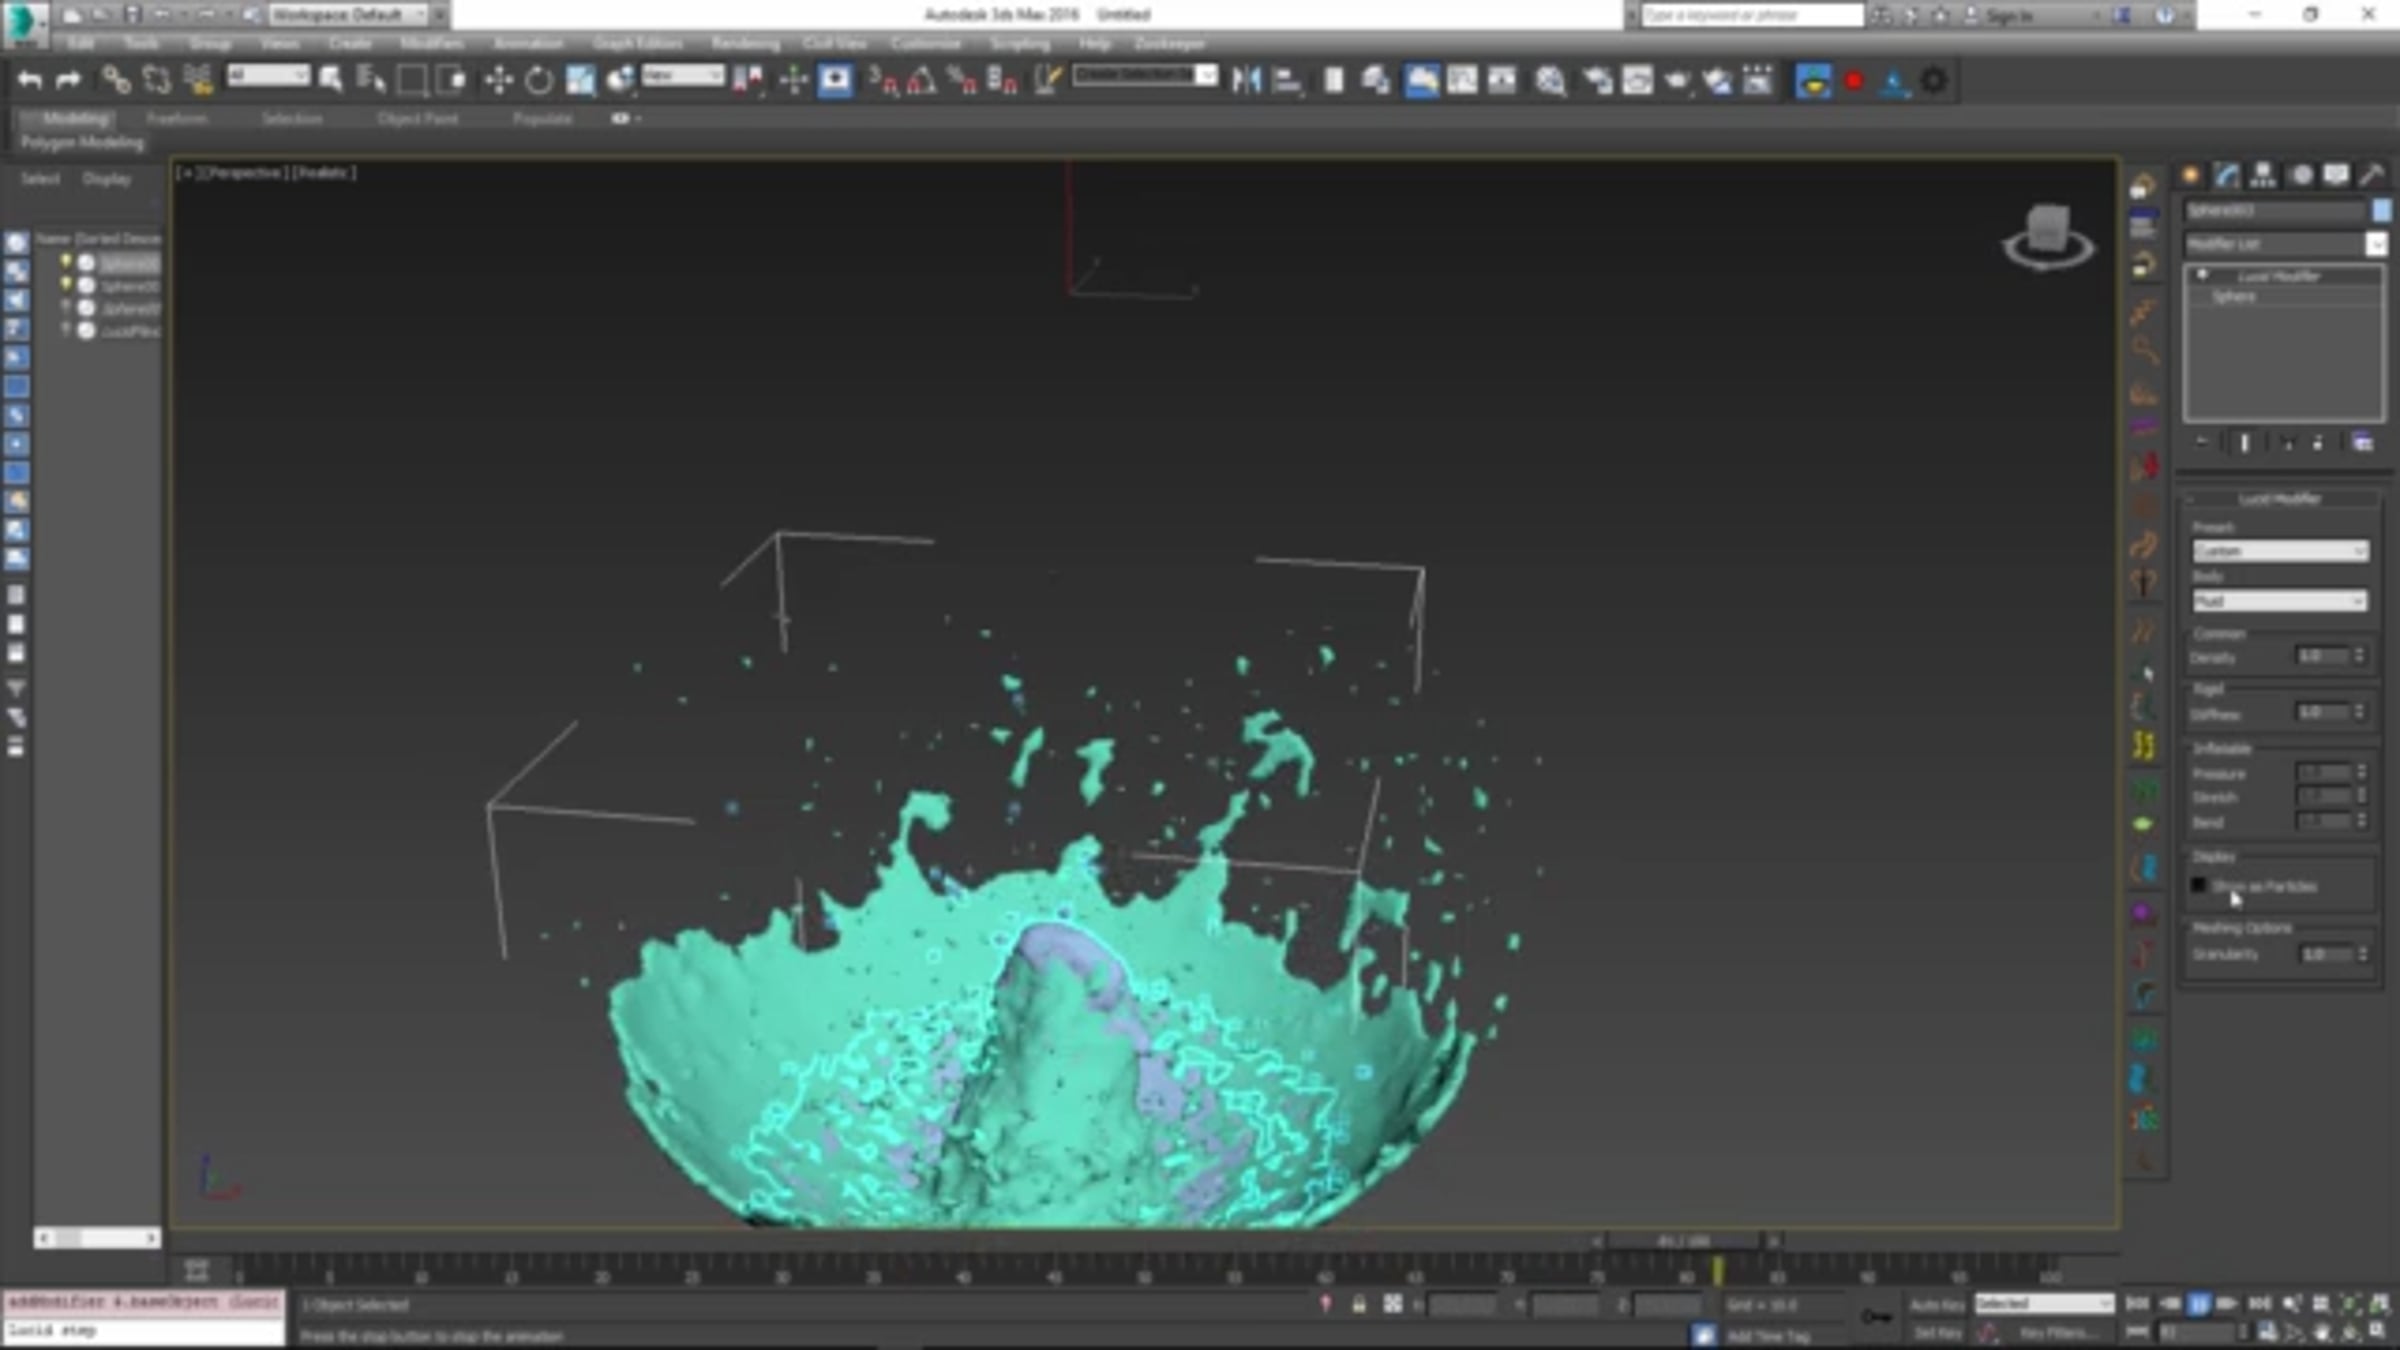
Task: Toggle the Angle Snap button
Action: click(x=922, y=80)
